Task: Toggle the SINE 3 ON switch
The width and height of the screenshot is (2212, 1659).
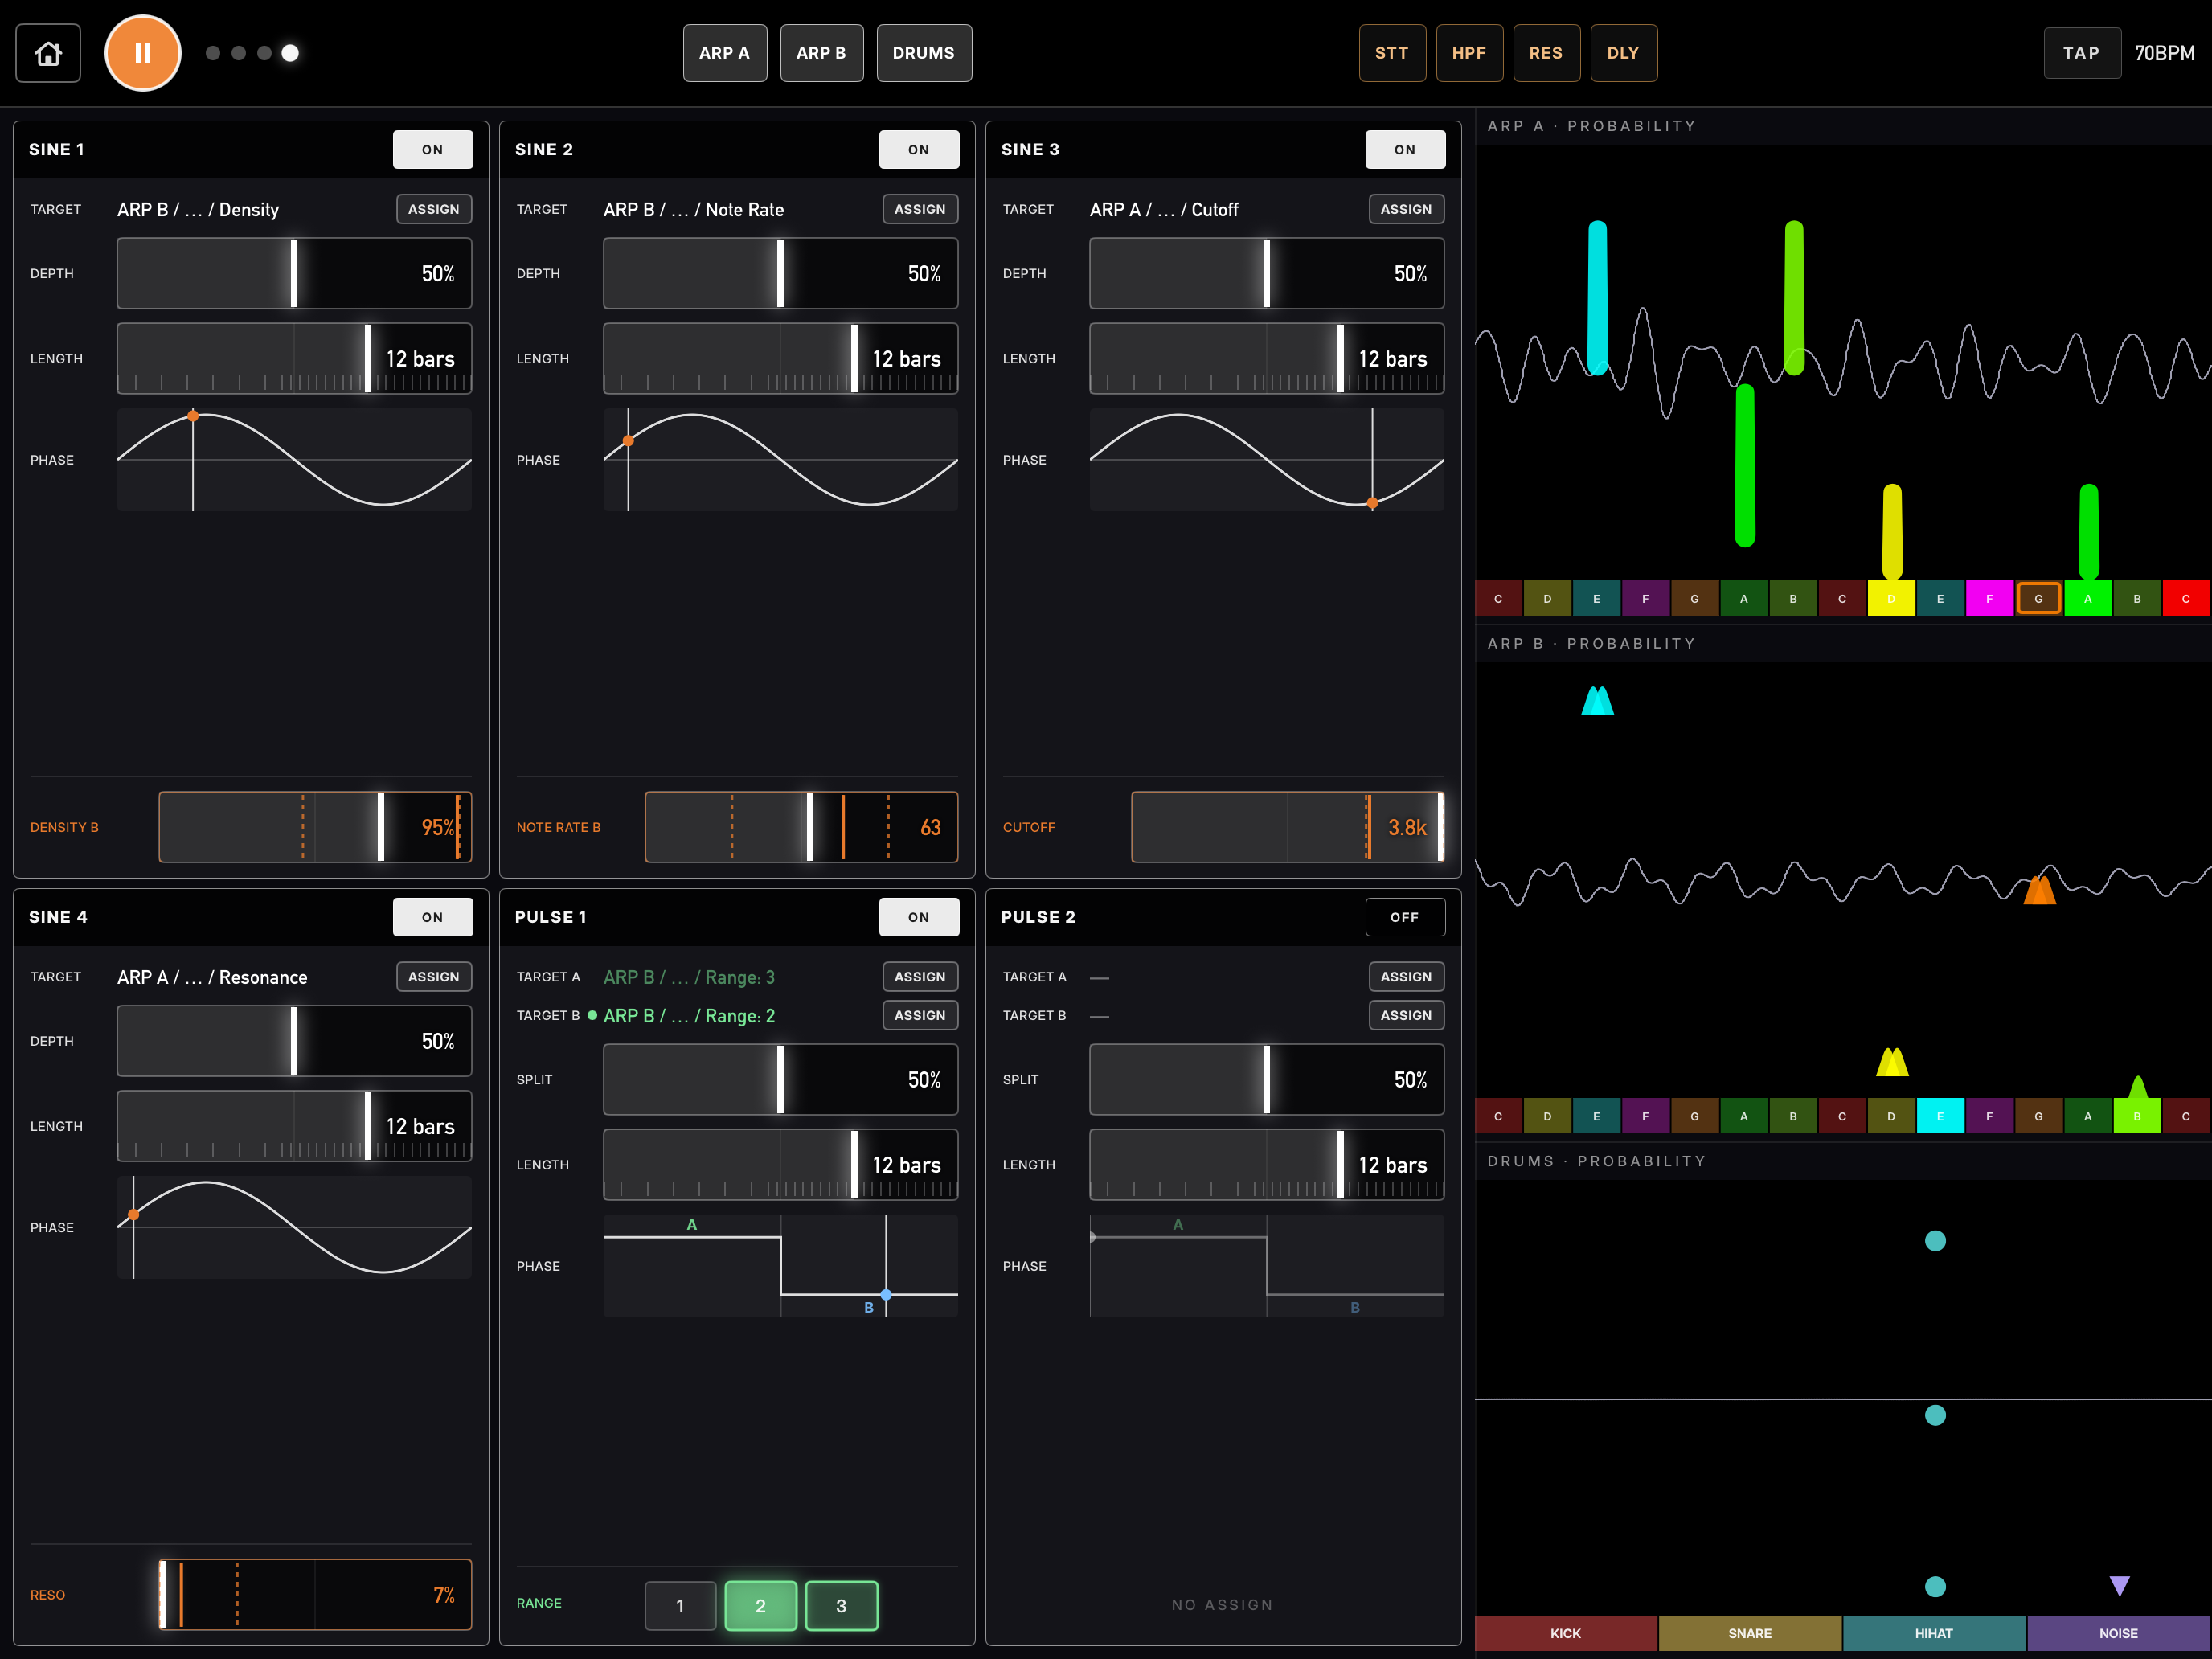Action: 1405,149
